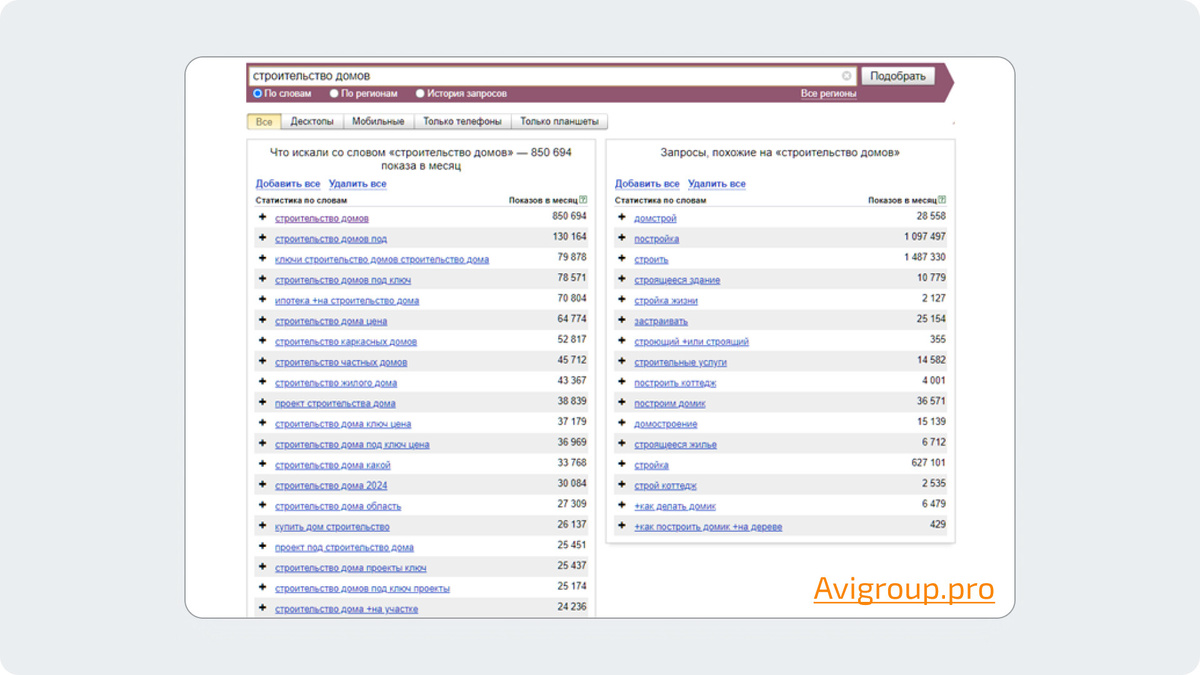Open the similar query 'строящий +или строящий'

click(x=691, y=341)
